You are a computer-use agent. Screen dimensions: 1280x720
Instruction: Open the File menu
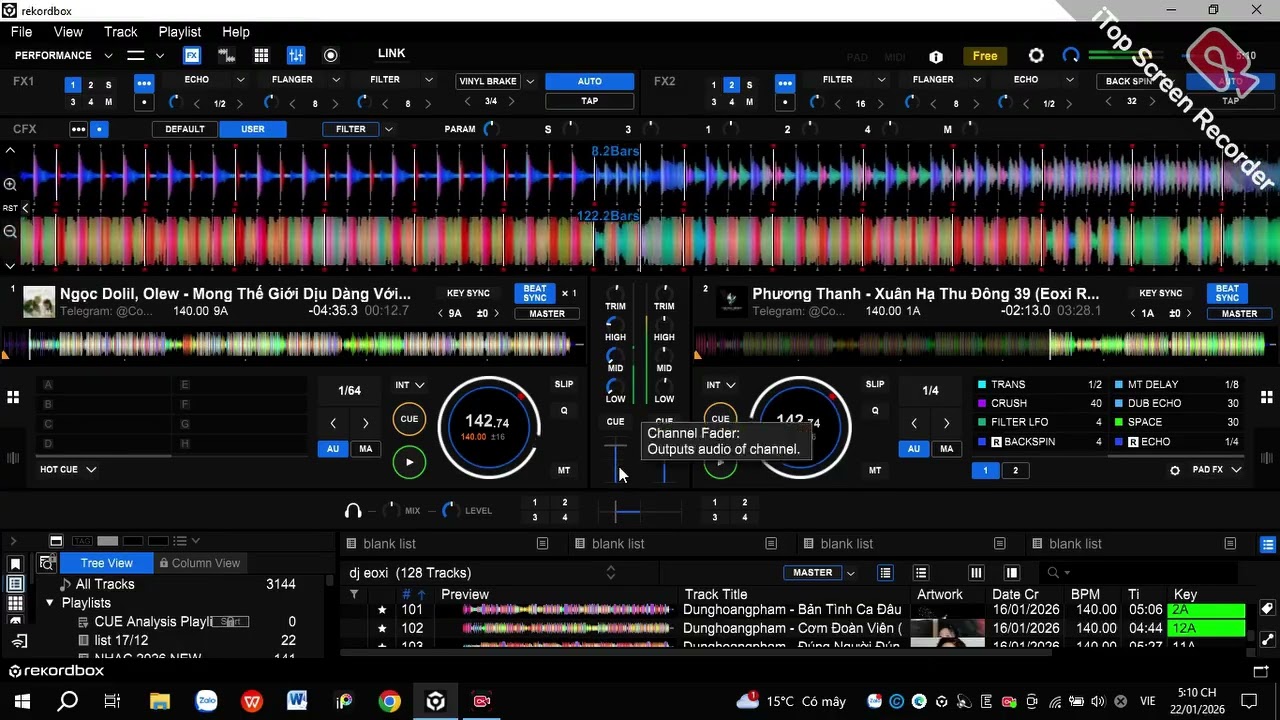pos(21,32)
